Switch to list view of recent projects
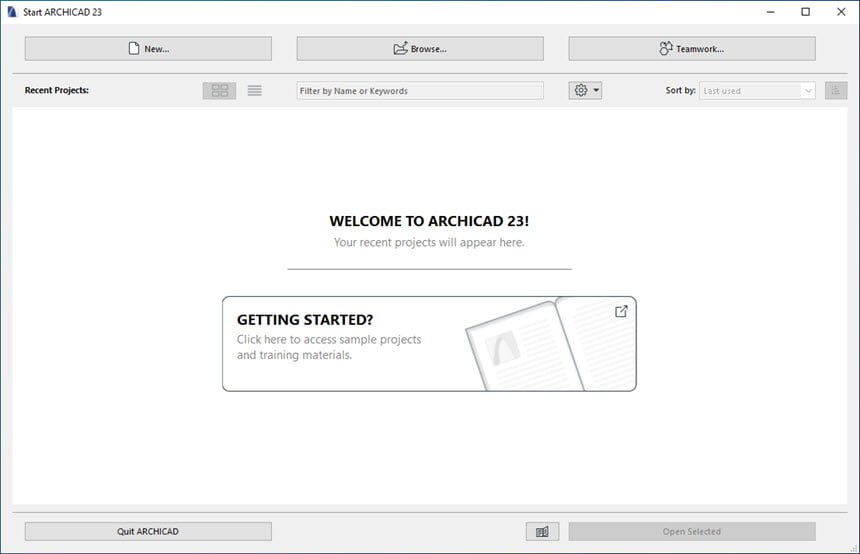 coord(254,91)
